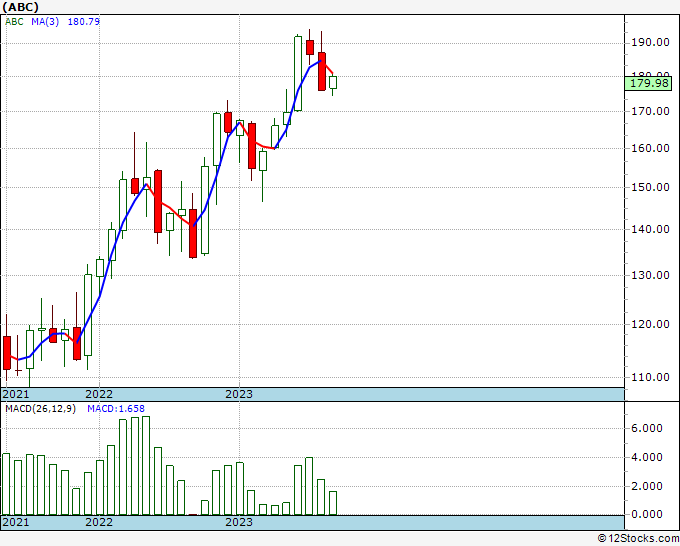Click the green ABC legend label
The width and height of the screenshot is (680, 546).
[14, 21]
